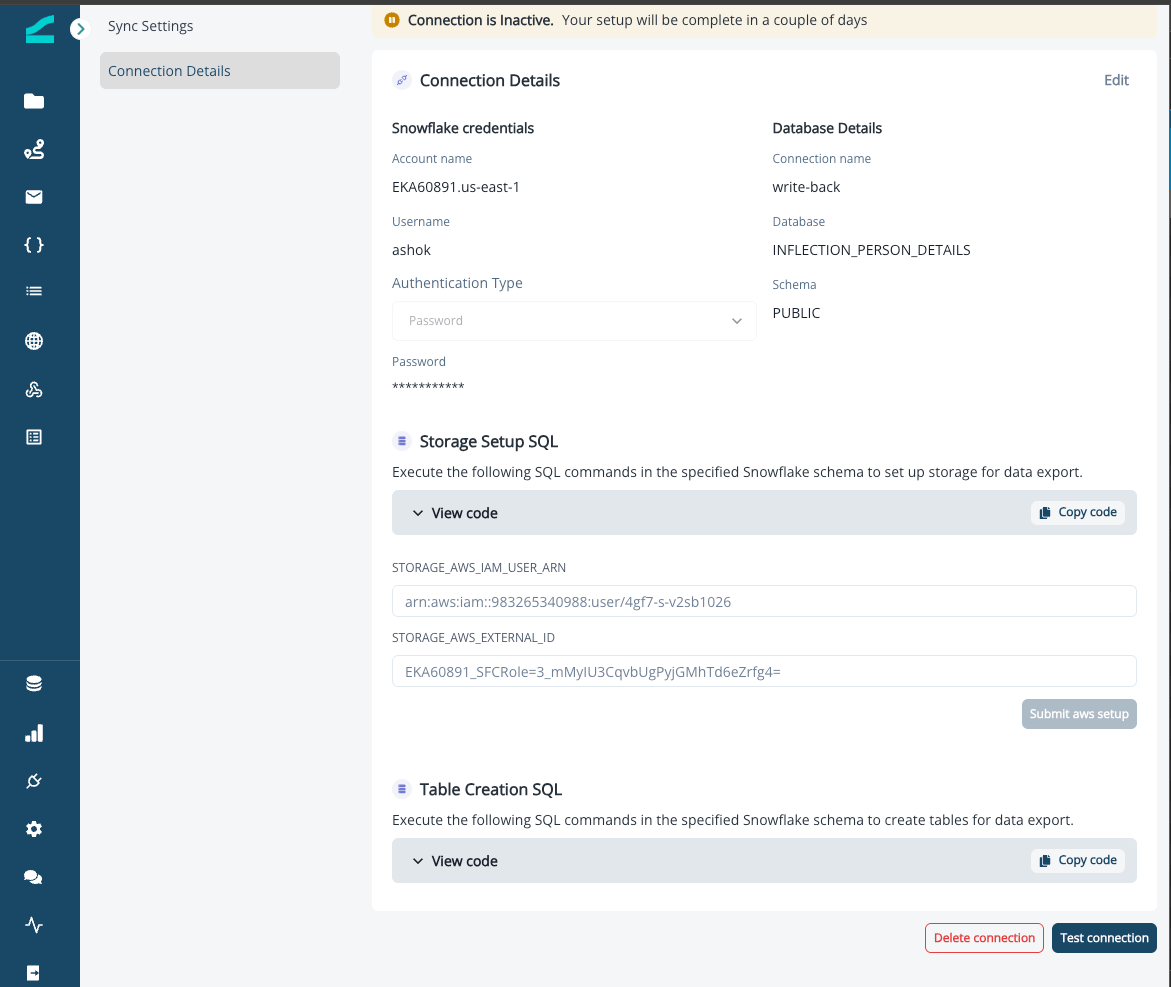1171x987 pixels.
Task: Open the plug integrations icon
Action: pyautogui.click(x=34, y=781)
